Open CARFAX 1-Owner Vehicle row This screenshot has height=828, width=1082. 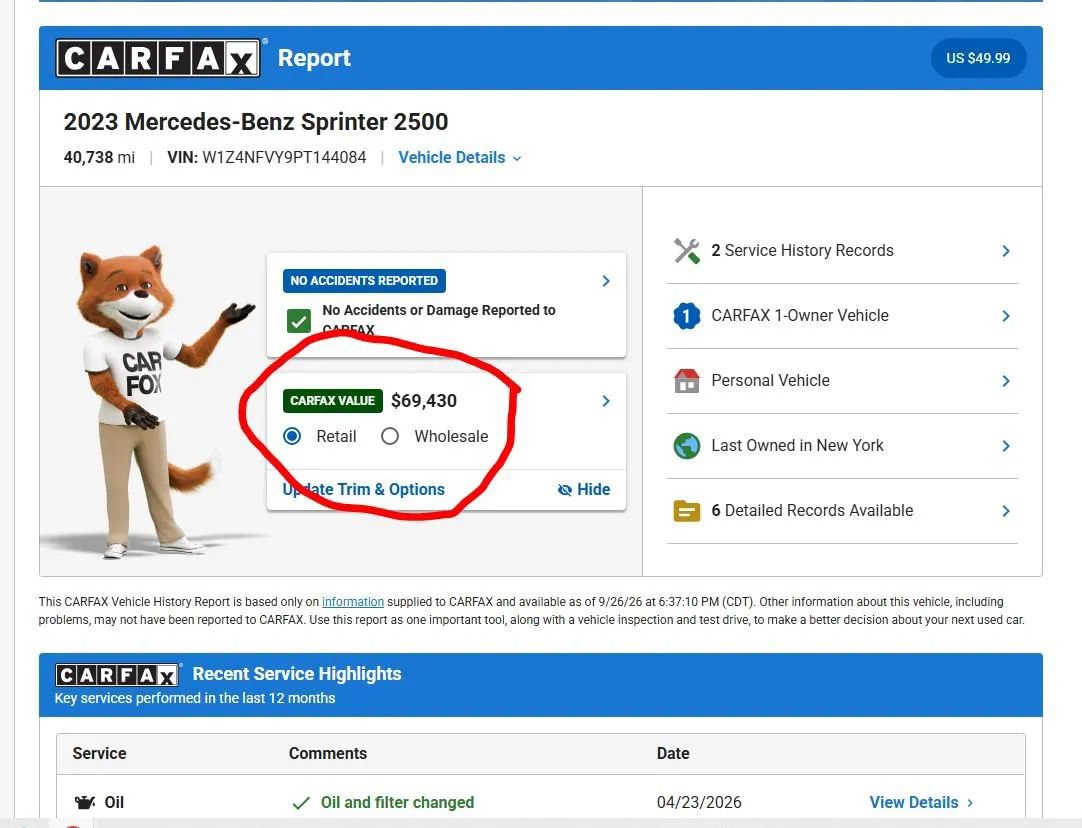tap(842, 315)
